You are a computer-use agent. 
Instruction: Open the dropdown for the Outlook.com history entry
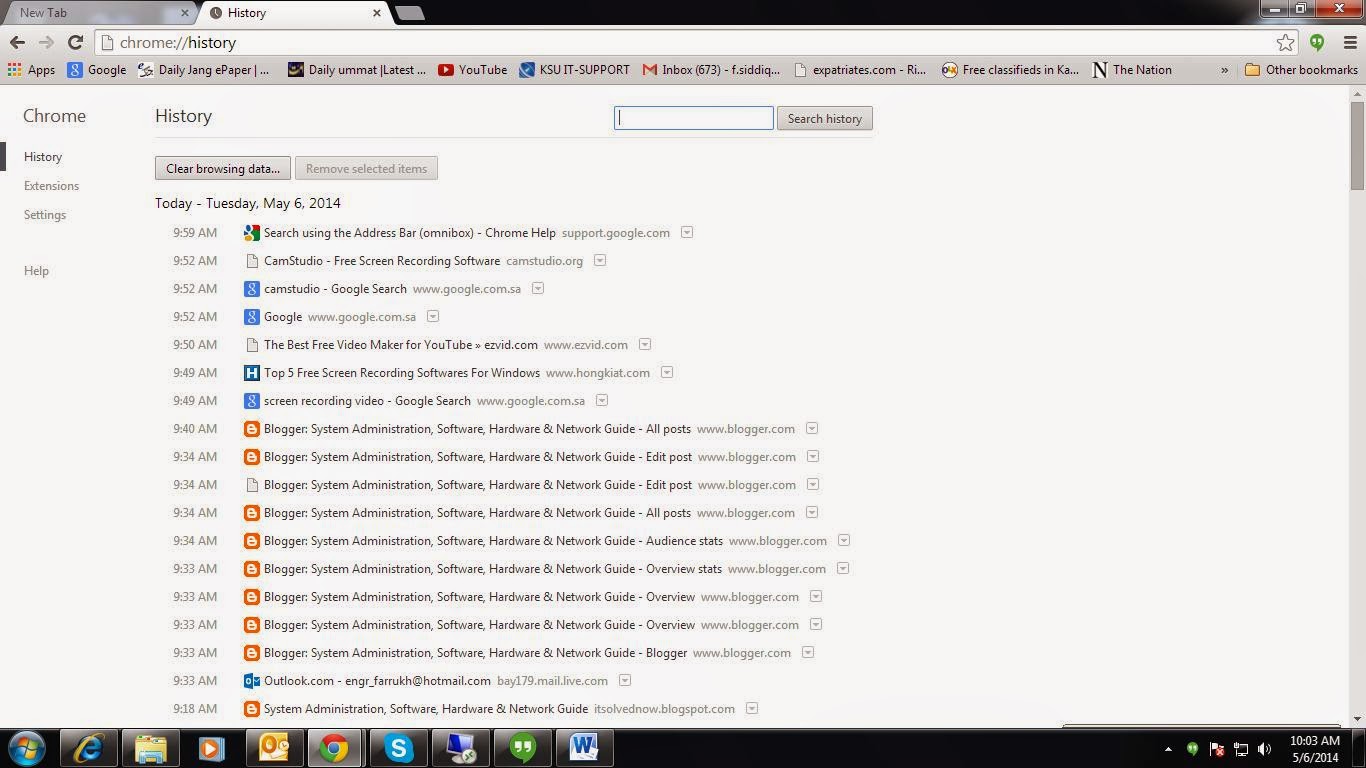click(625, 680)
